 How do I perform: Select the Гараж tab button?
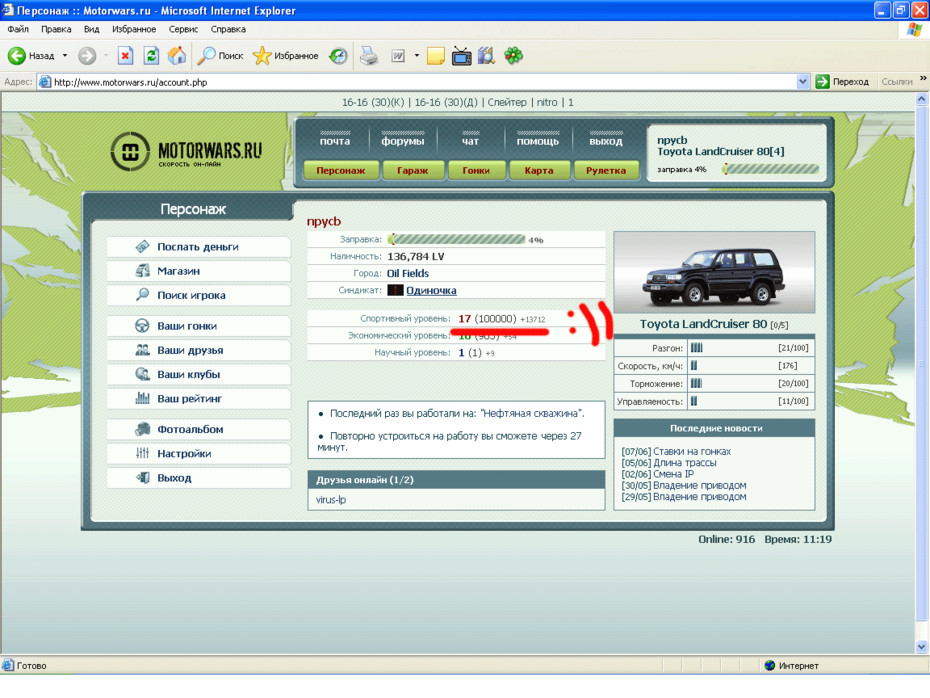412,170
